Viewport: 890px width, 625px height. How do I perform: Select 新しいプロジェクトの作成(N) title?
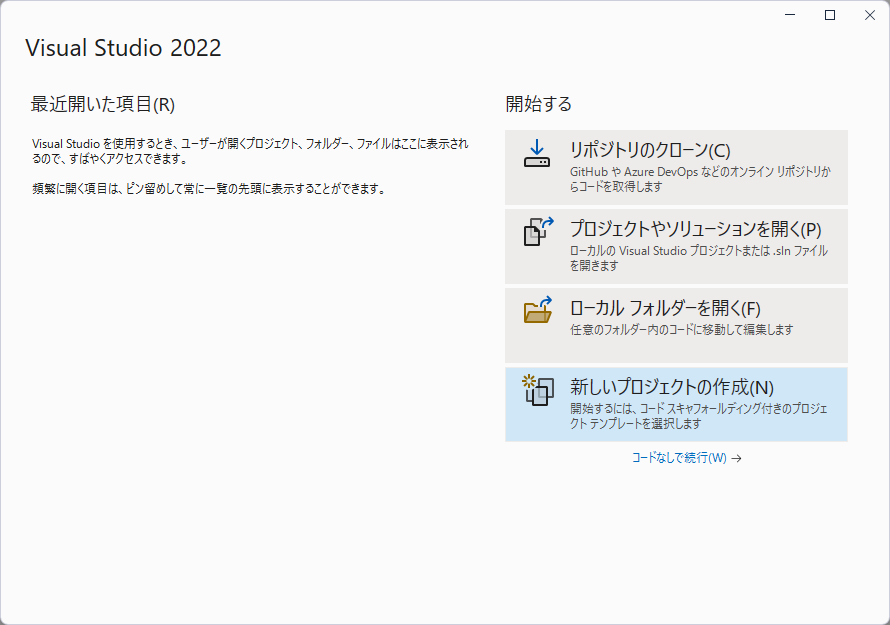671,387
